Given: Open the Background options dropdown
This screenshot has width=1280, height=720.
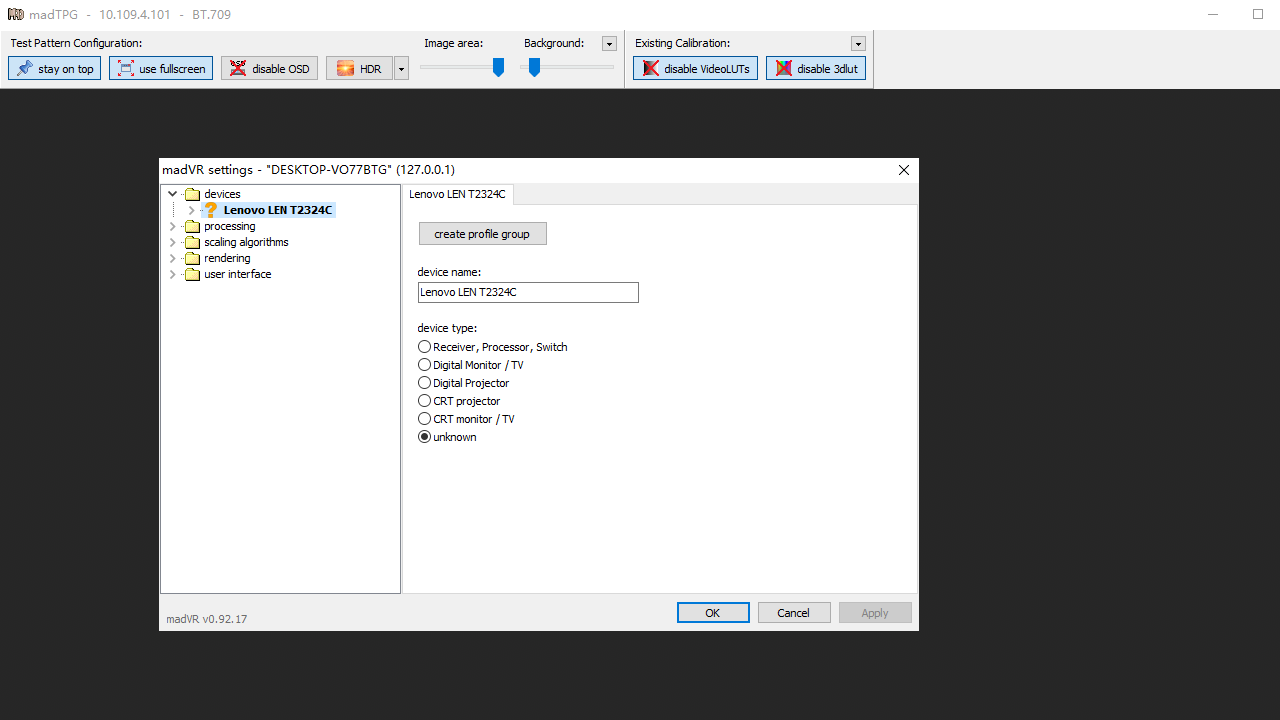Looking at the screenshot, I should coord(609,44).
